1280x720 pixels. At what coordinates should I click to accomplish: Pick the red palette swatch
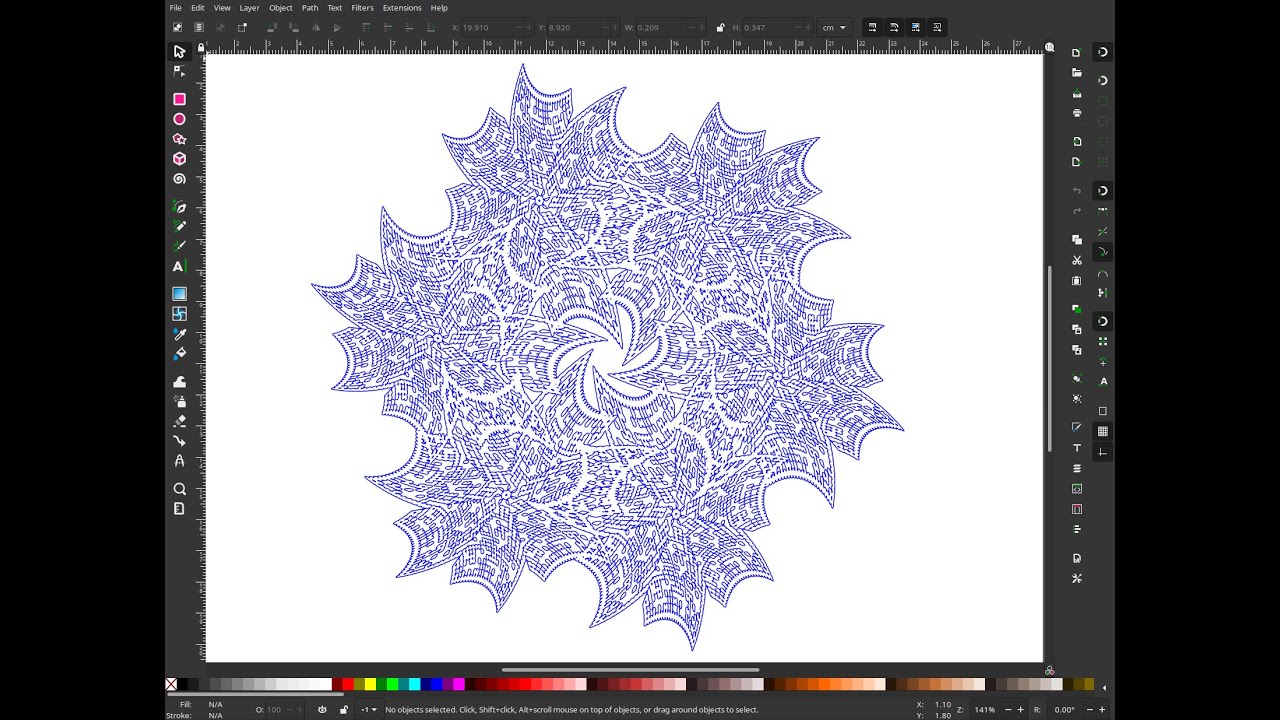pyautogui.click(x=348, y=685)
